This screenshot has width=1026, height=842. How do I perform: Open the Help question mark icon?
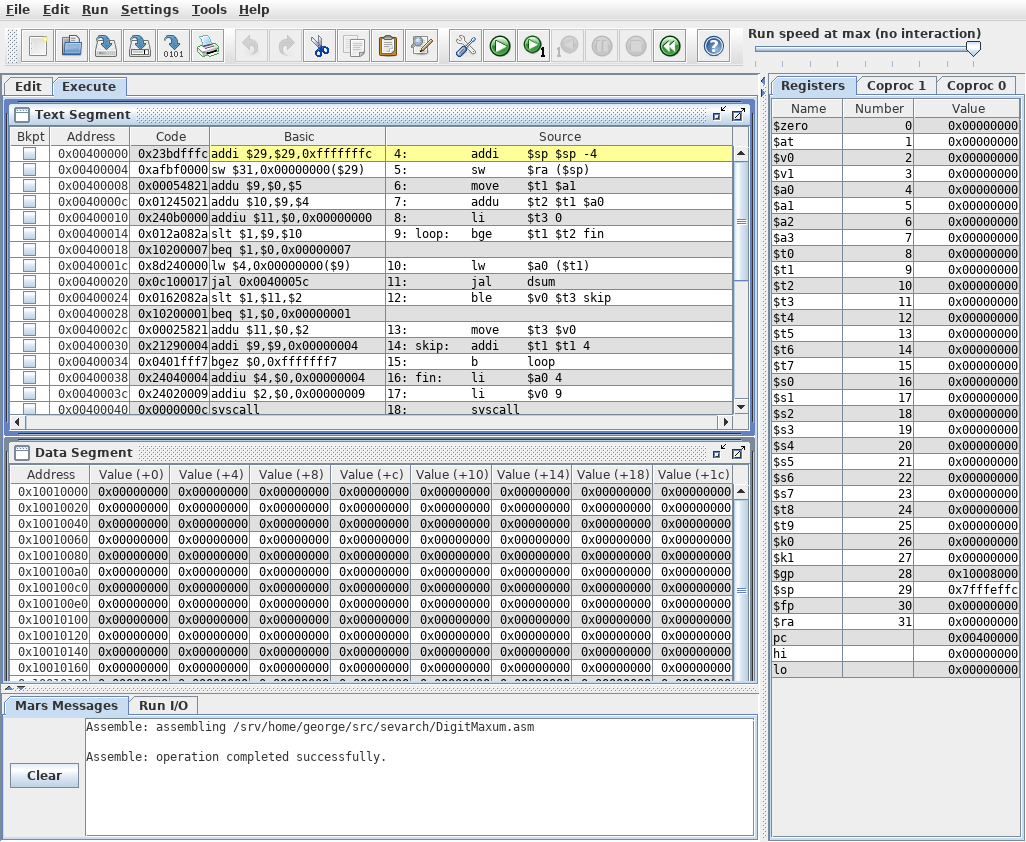click(713, 46)
